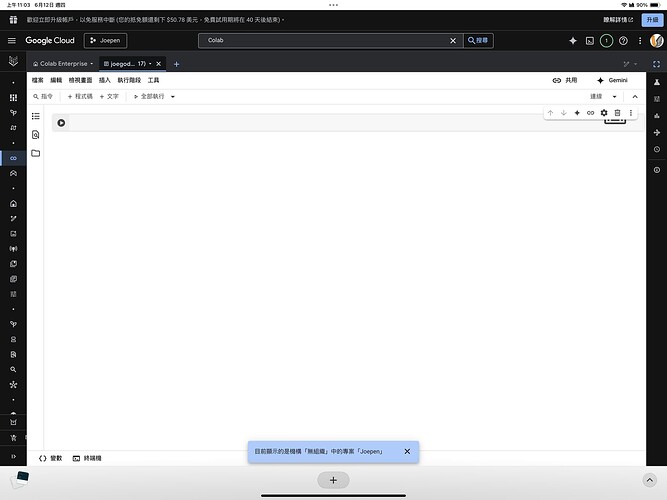667x500 pixels.
Task: Open the user account avatar
Action: click(656, 40)
